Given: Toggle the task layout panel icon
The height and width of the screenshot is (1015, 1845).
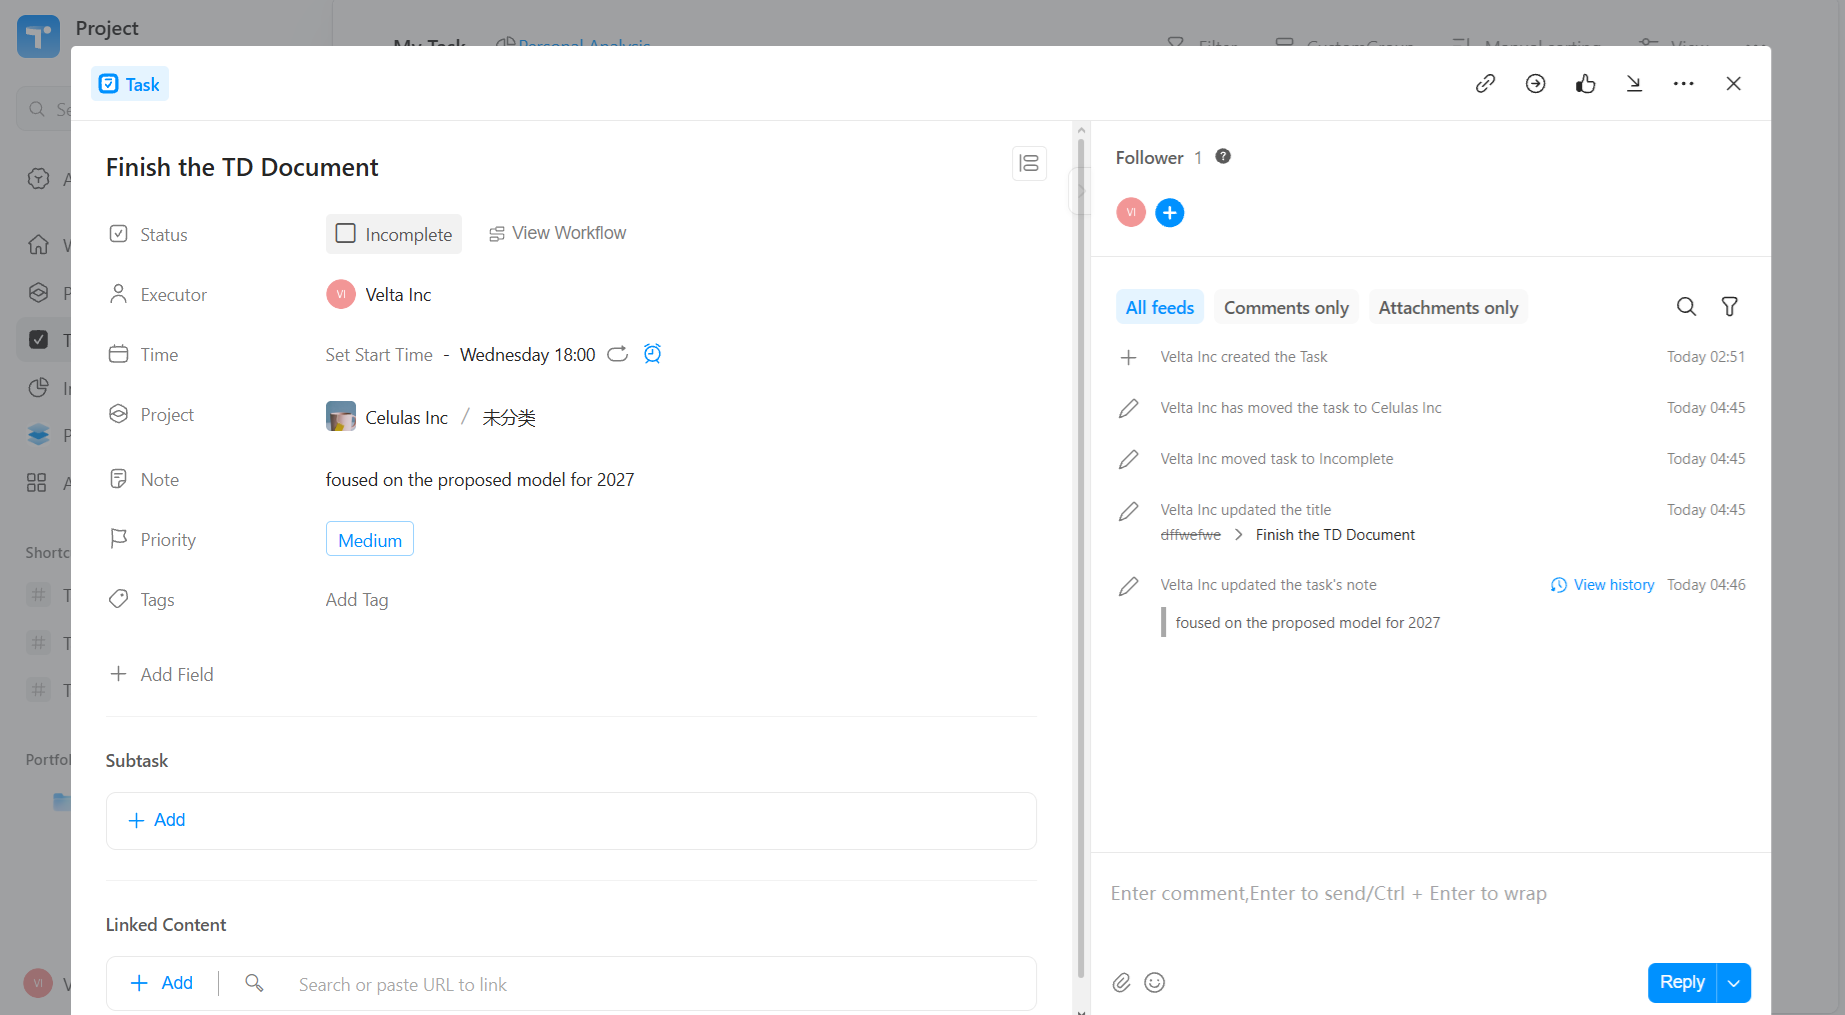Looking at the screenshot, I should (1029, 163).
